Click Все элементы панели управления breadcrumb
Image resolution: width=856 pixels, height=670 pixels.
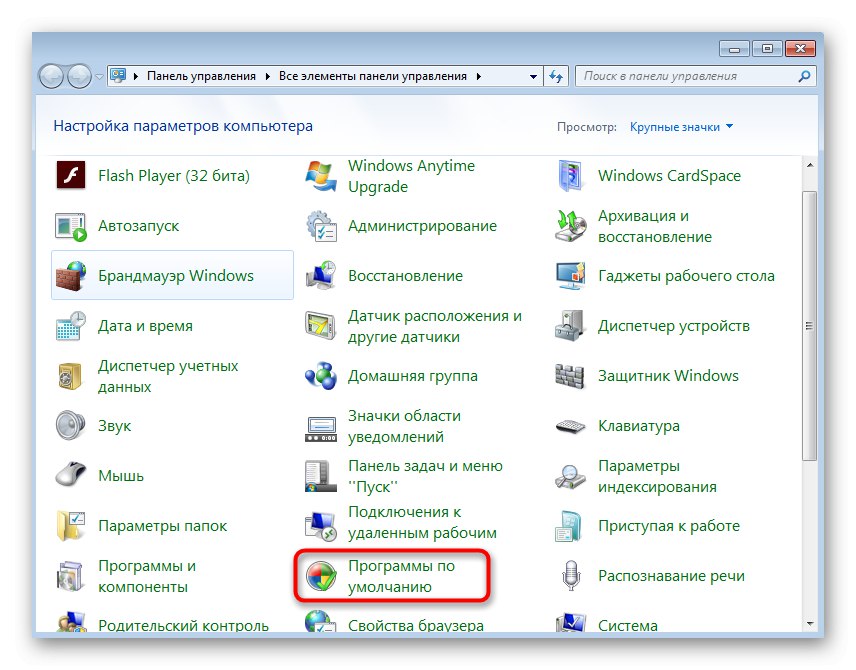pyautogui.click(x=373, y=76)
